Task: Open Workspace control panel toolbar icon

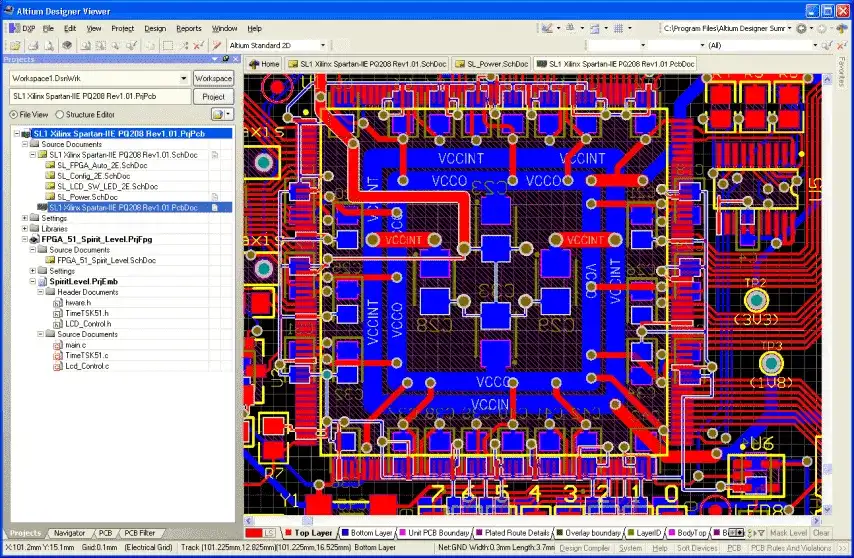Action: click(67, 46)
